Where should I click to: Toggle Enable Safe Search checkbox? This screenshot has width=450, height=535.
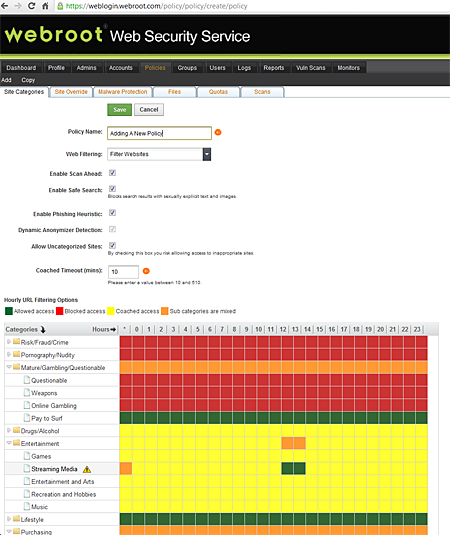(112, 189)
